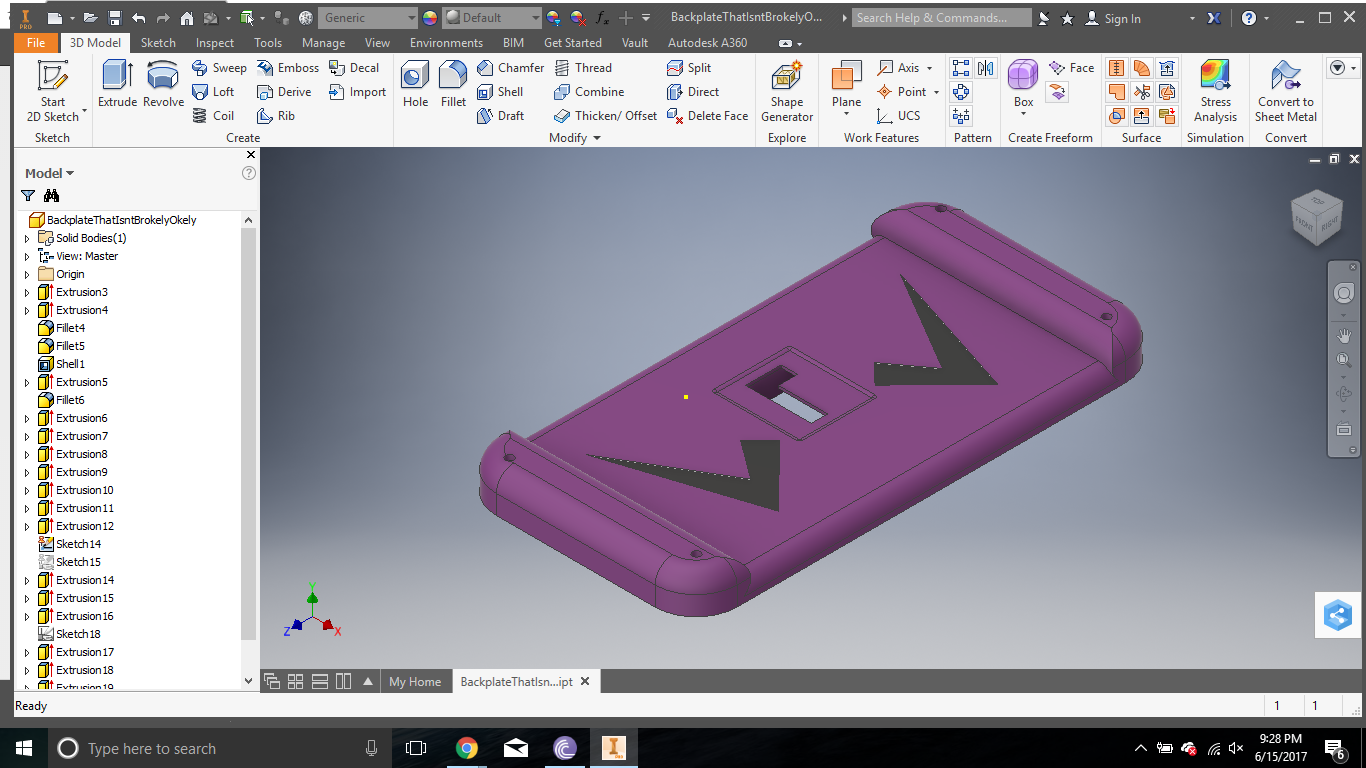Start a new 2D Sketch
The width and height of the screenshot is (1366, 768).
[53, 90]
